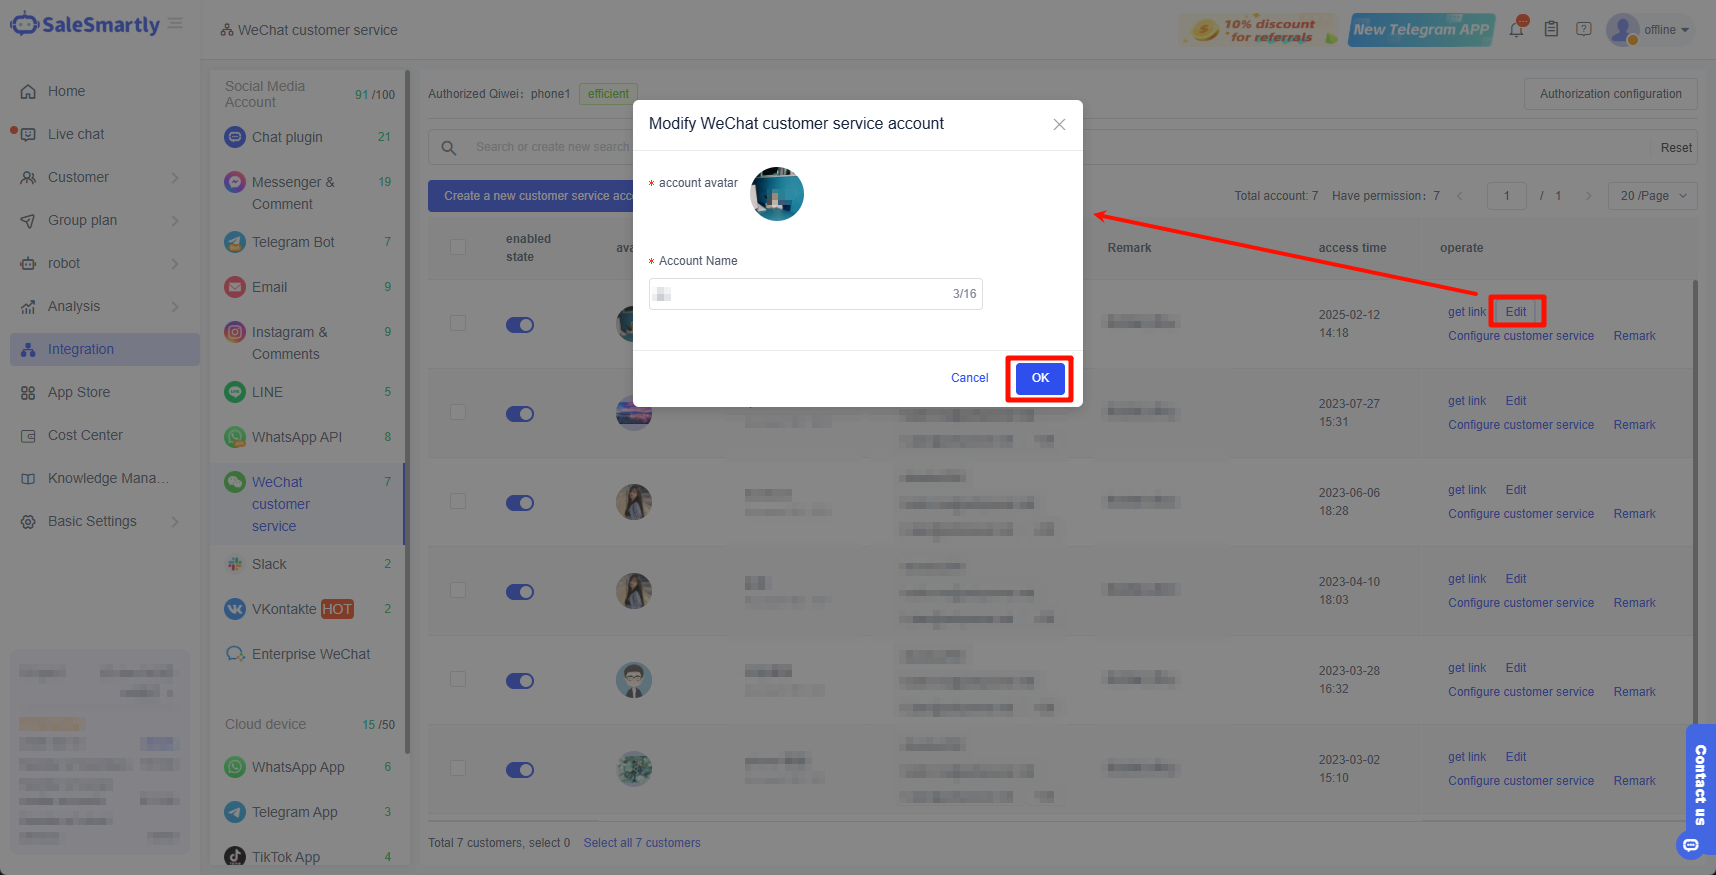Open App Store menu item
The width and height of the screenshot is (1716, 875).
[x=105, y=392]
